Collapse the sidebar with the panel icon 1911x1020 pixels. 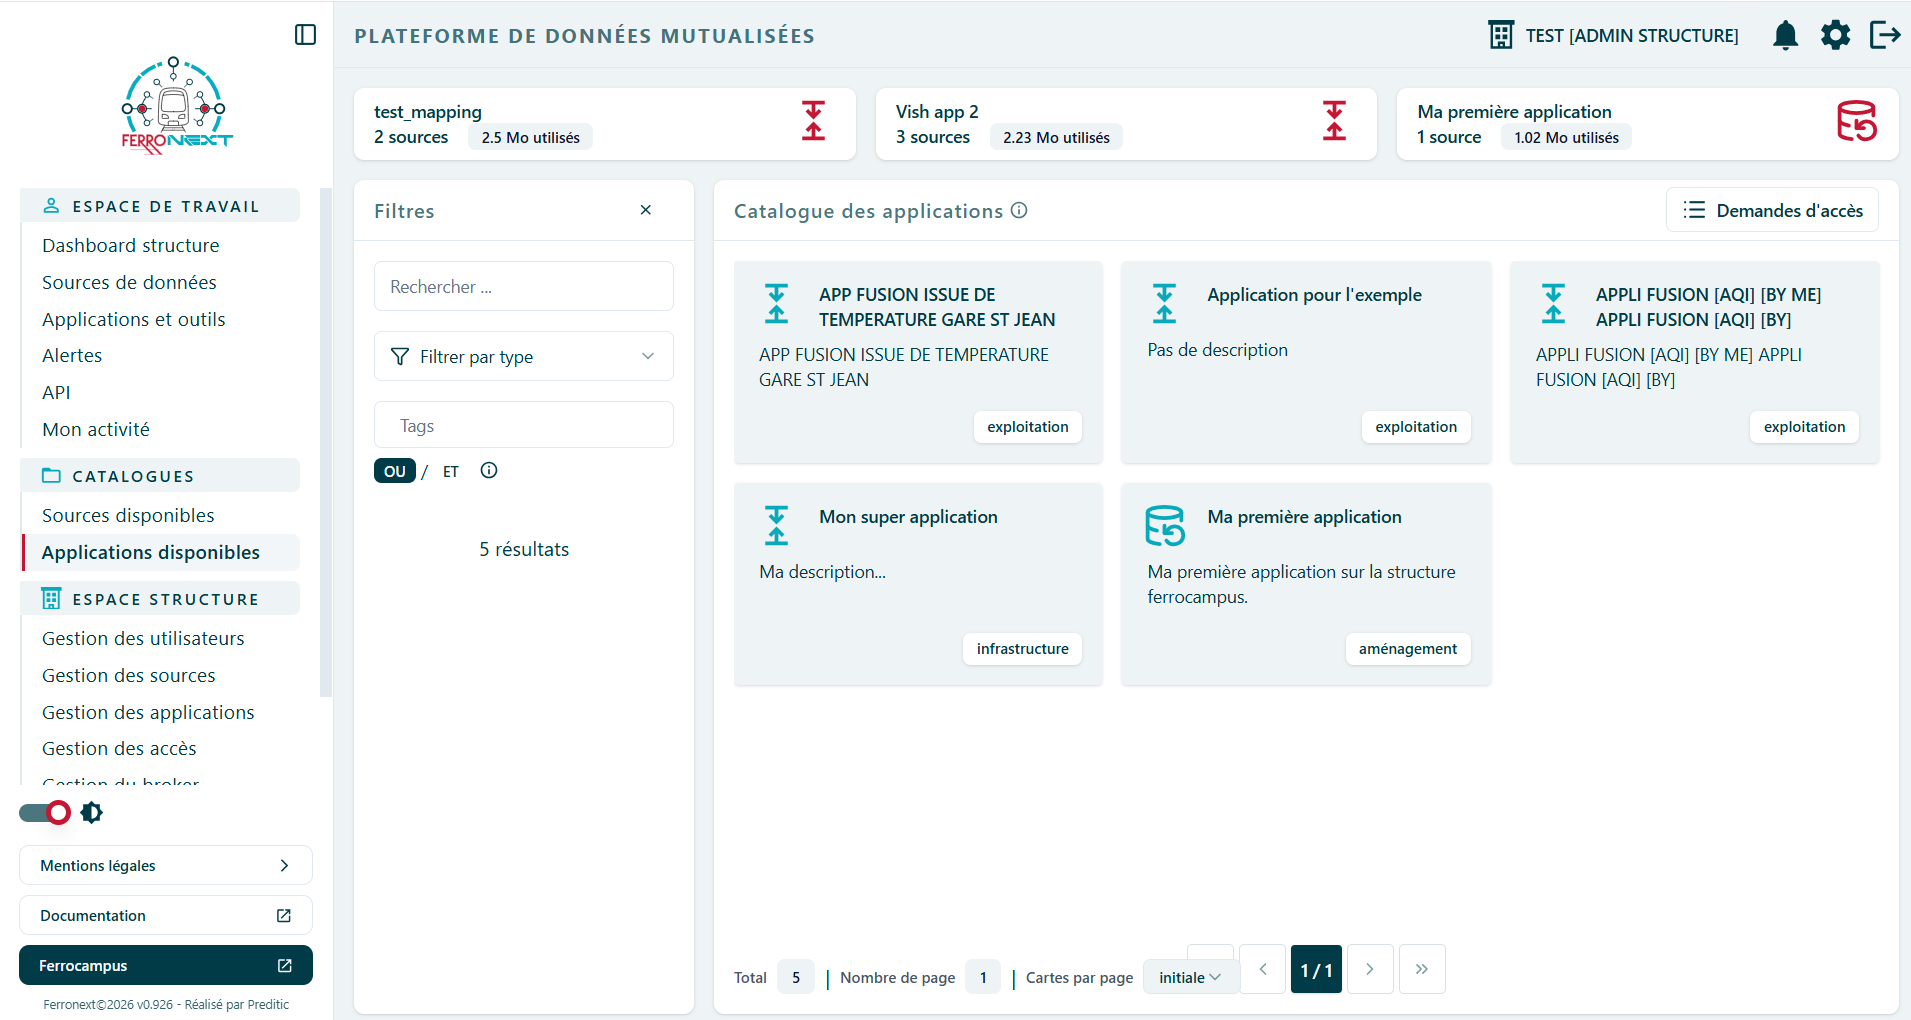tap(306, 35)
